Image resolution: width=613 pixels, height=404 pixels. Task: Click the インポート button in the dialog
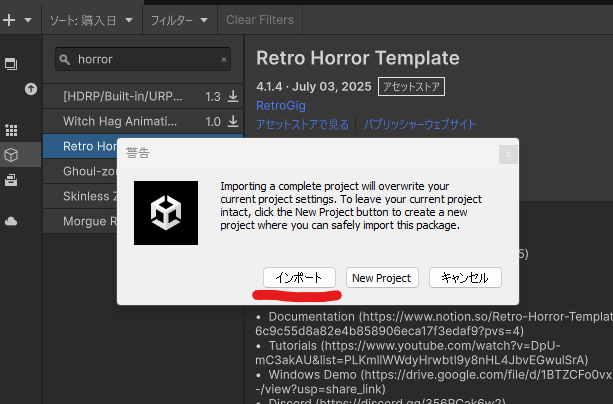(299, 278)
